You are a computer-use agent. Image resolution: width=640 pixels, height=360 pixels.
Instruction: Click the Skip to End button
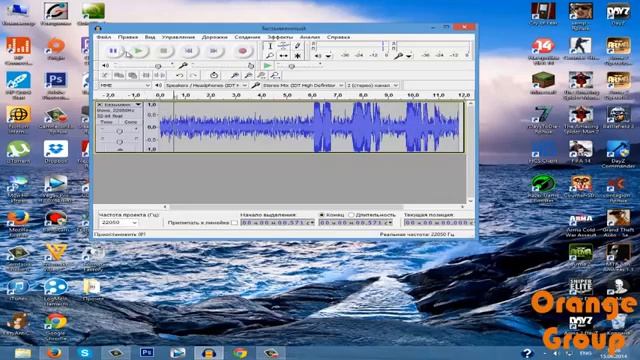click(x=213, y=51)
